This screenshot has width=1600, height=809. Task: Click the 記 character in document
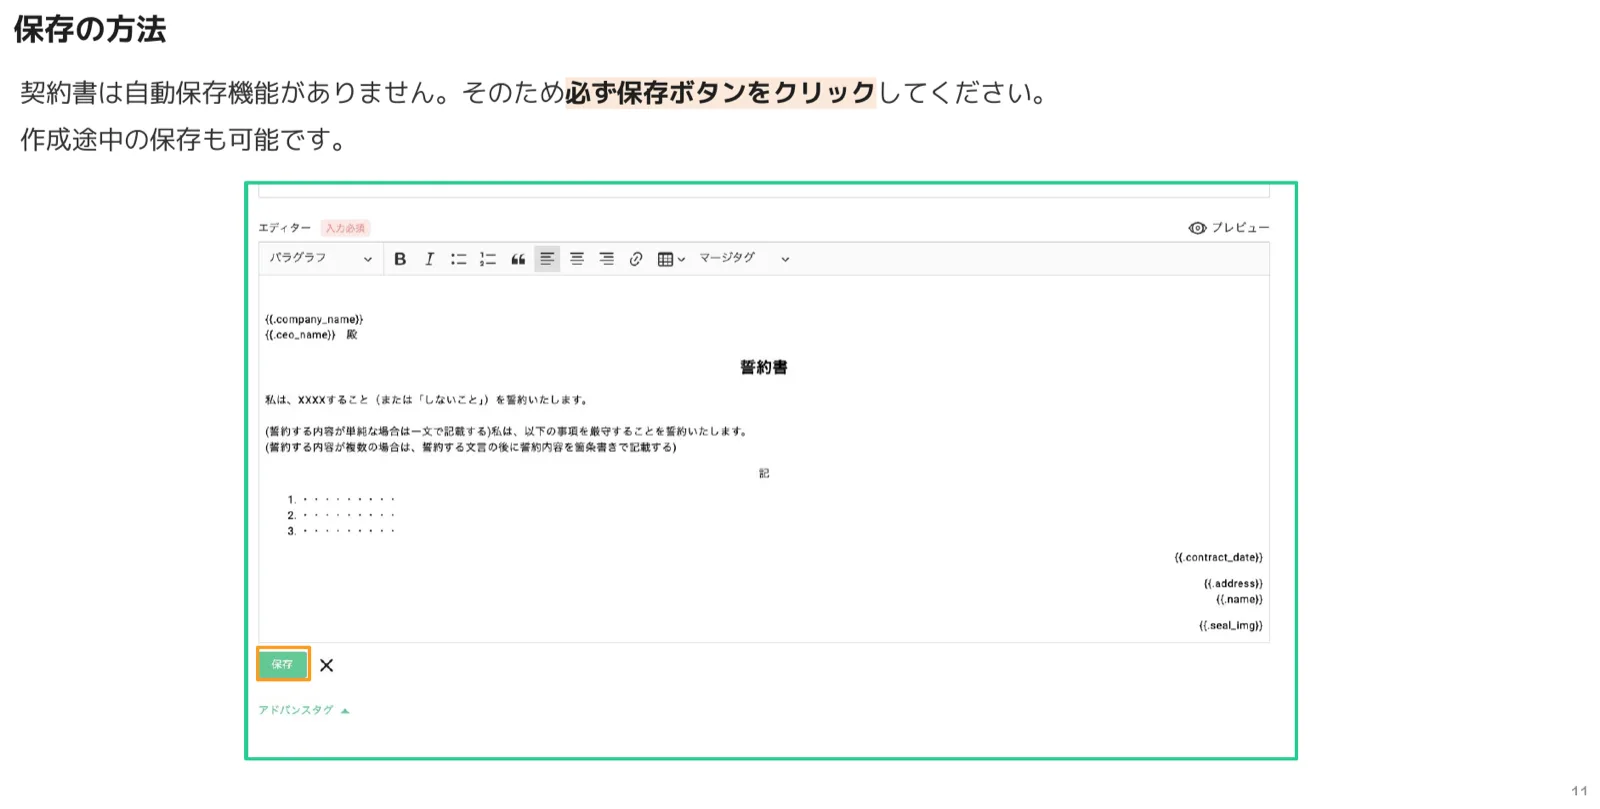coord(764,473)
